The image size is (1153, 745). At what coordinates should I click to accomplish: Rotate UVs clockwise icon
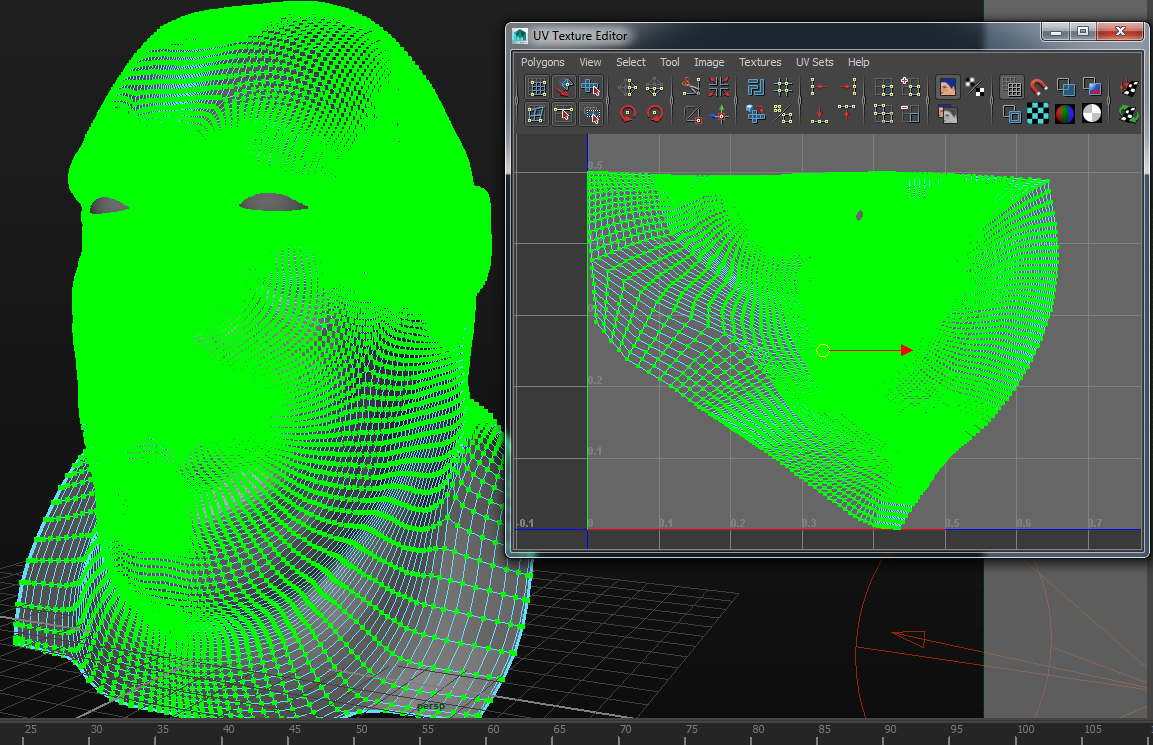[654, 114]
